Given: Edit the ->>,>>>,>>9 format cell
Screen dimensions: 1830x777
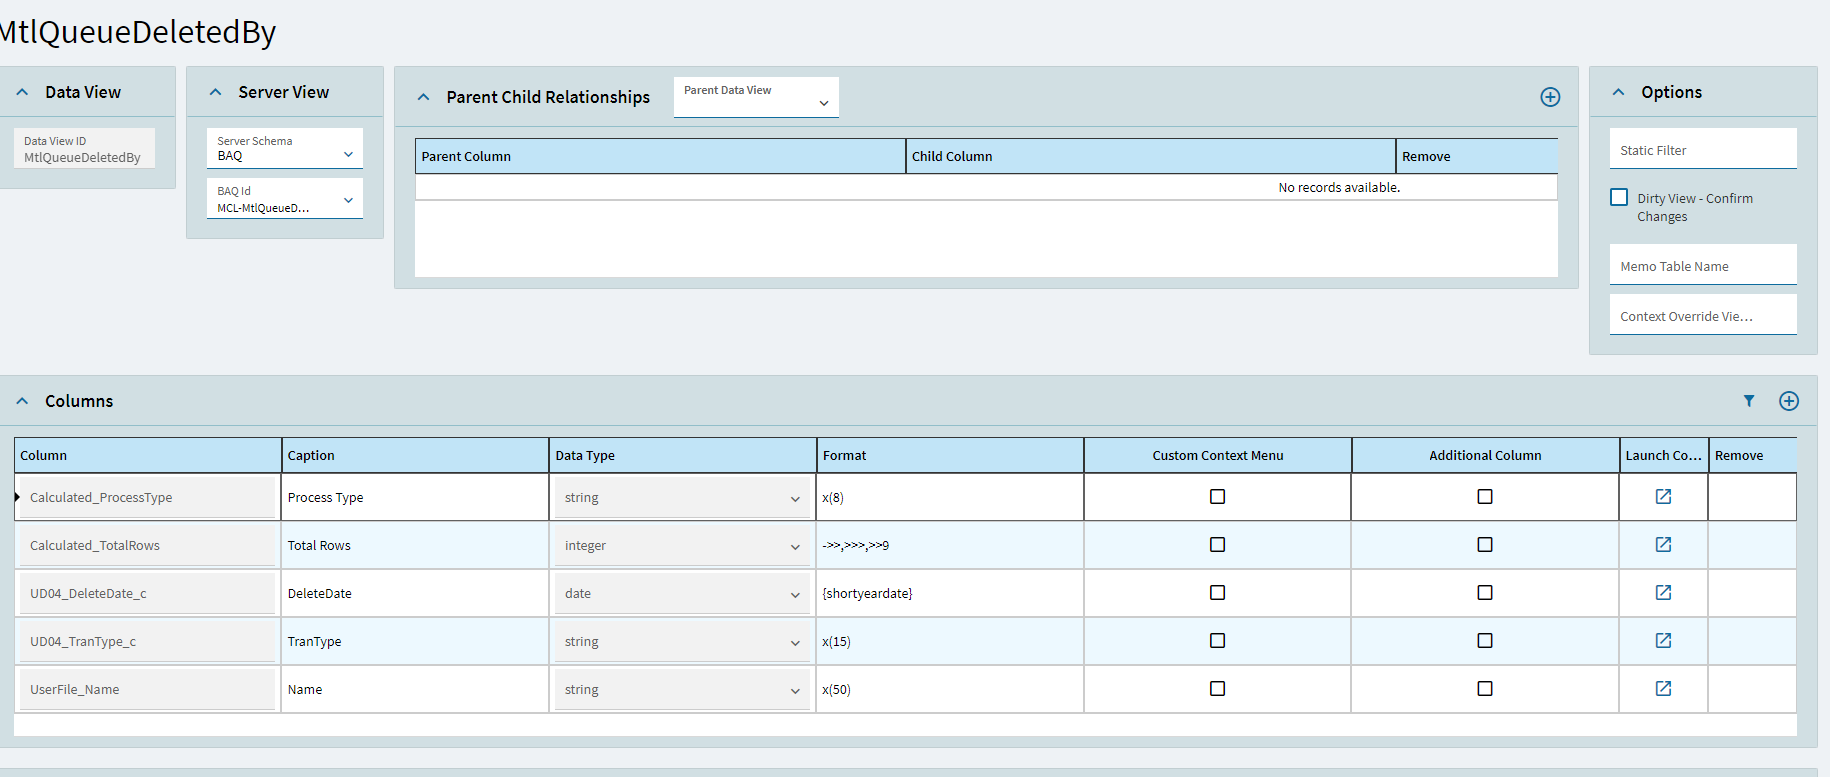Looking at the screenshot, I should click(950, 545).
